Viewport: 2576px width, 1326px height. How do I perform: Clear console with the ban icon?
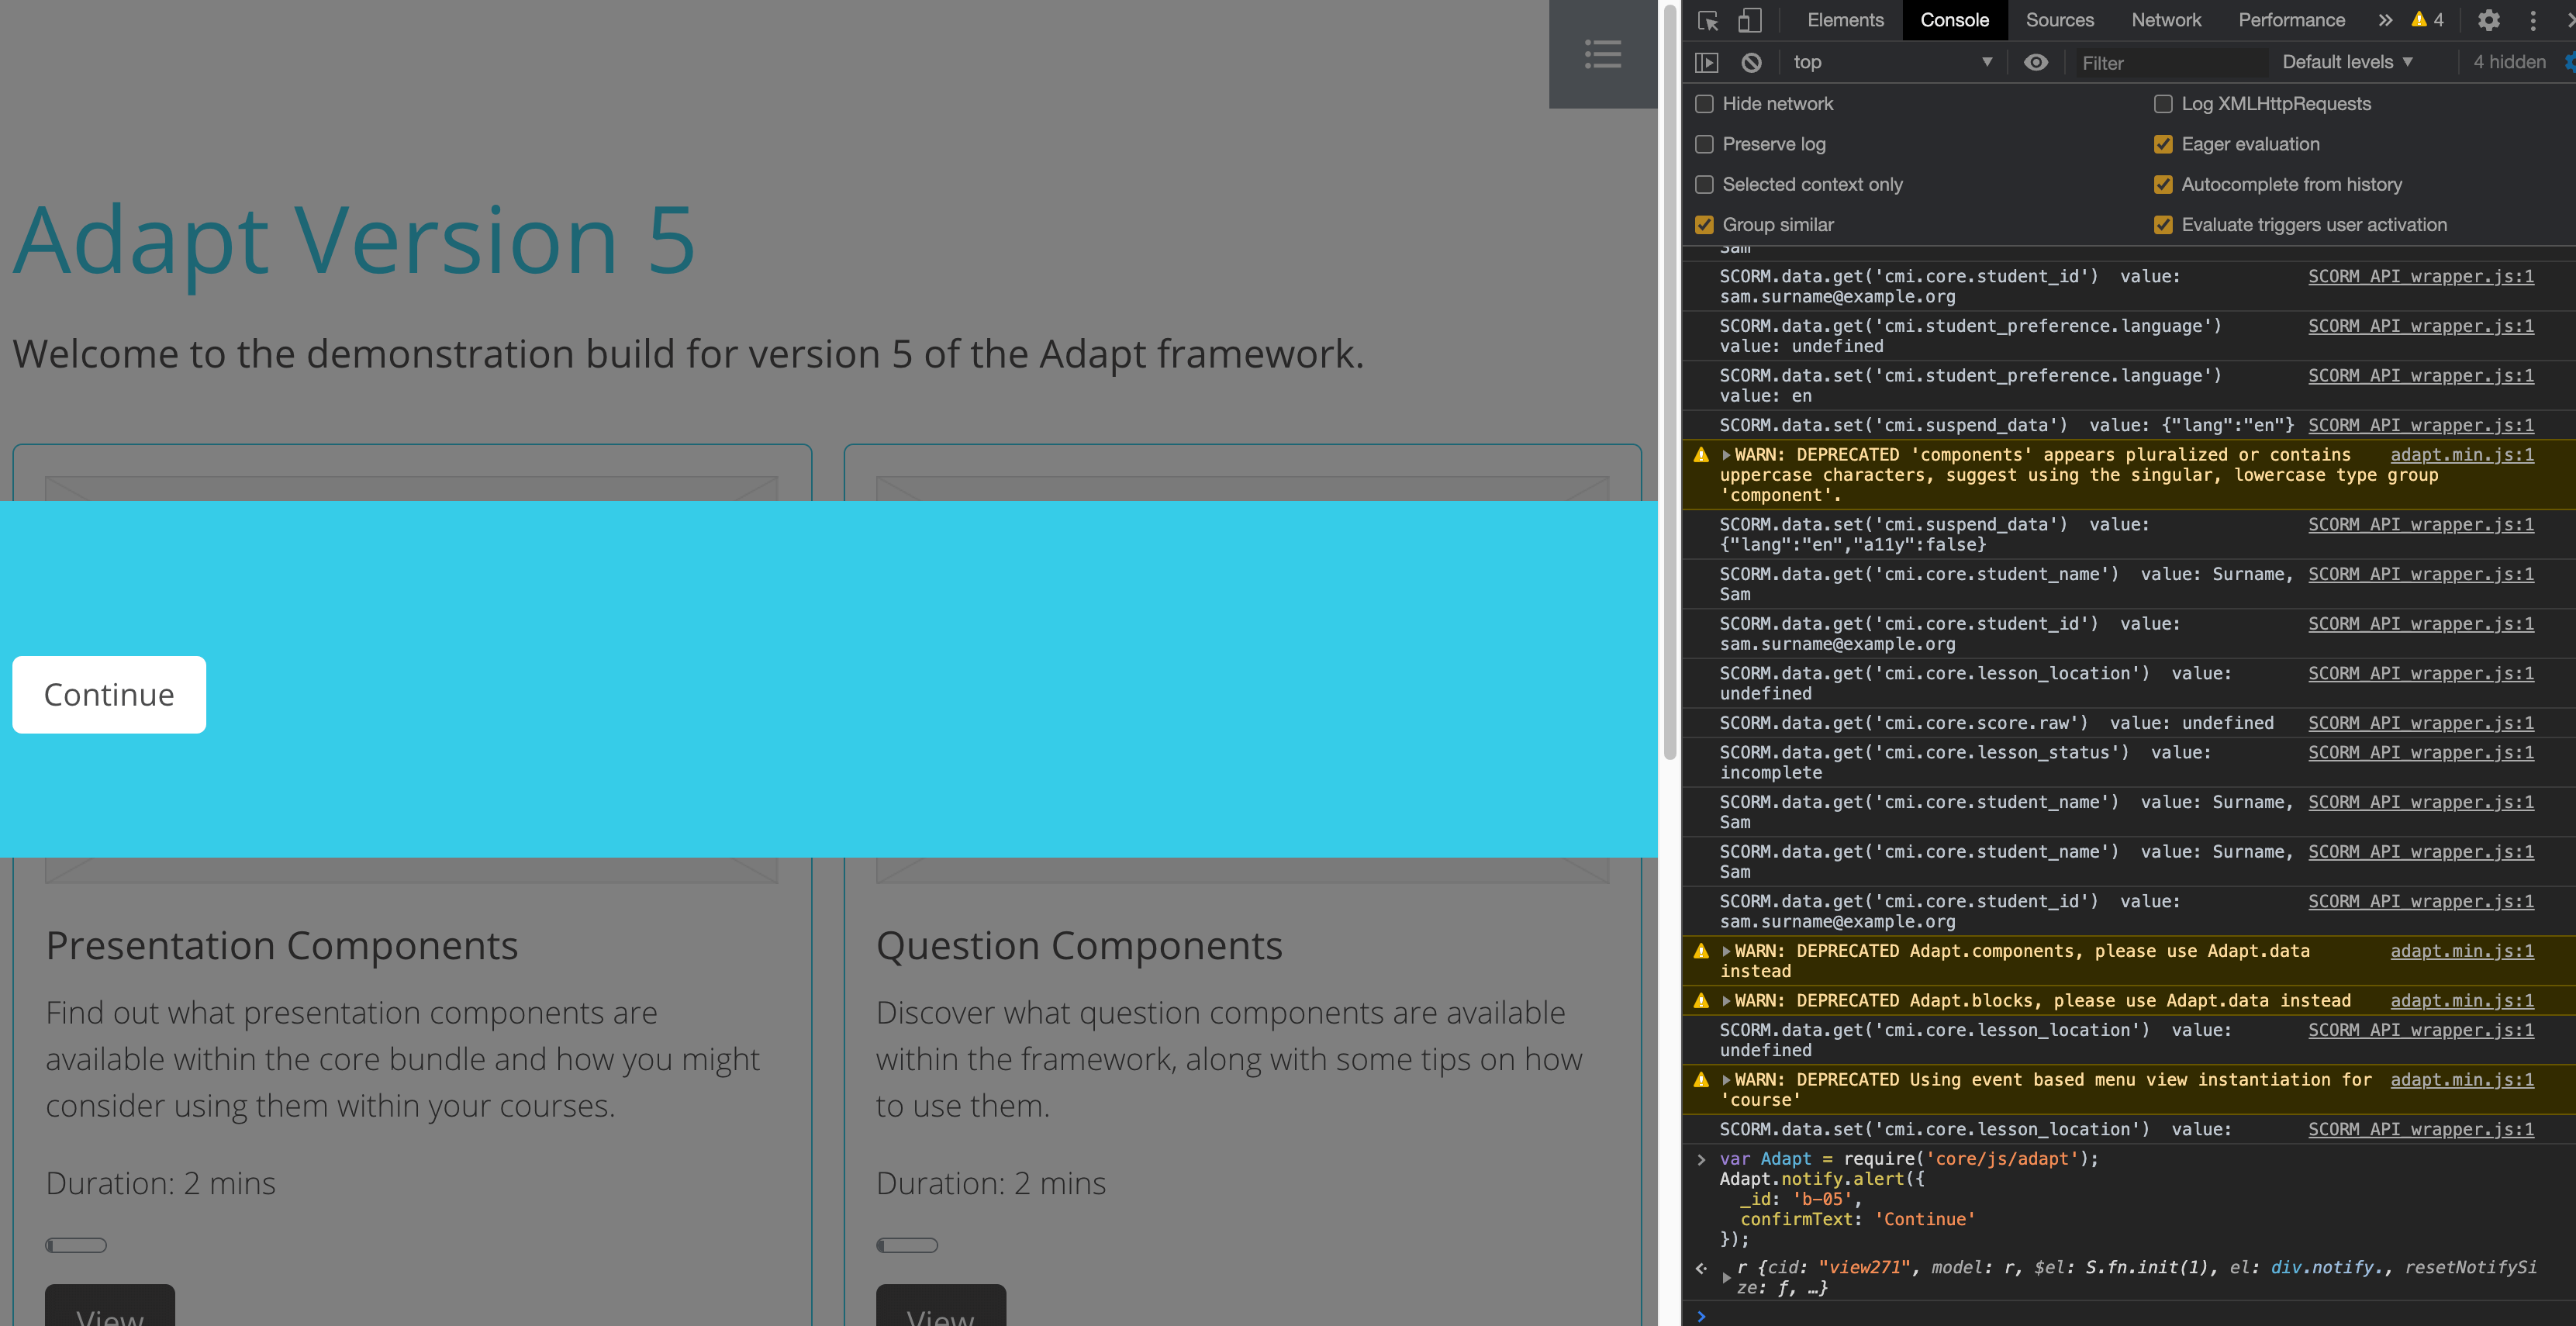pyautogui.click(x=1751, y=62)
